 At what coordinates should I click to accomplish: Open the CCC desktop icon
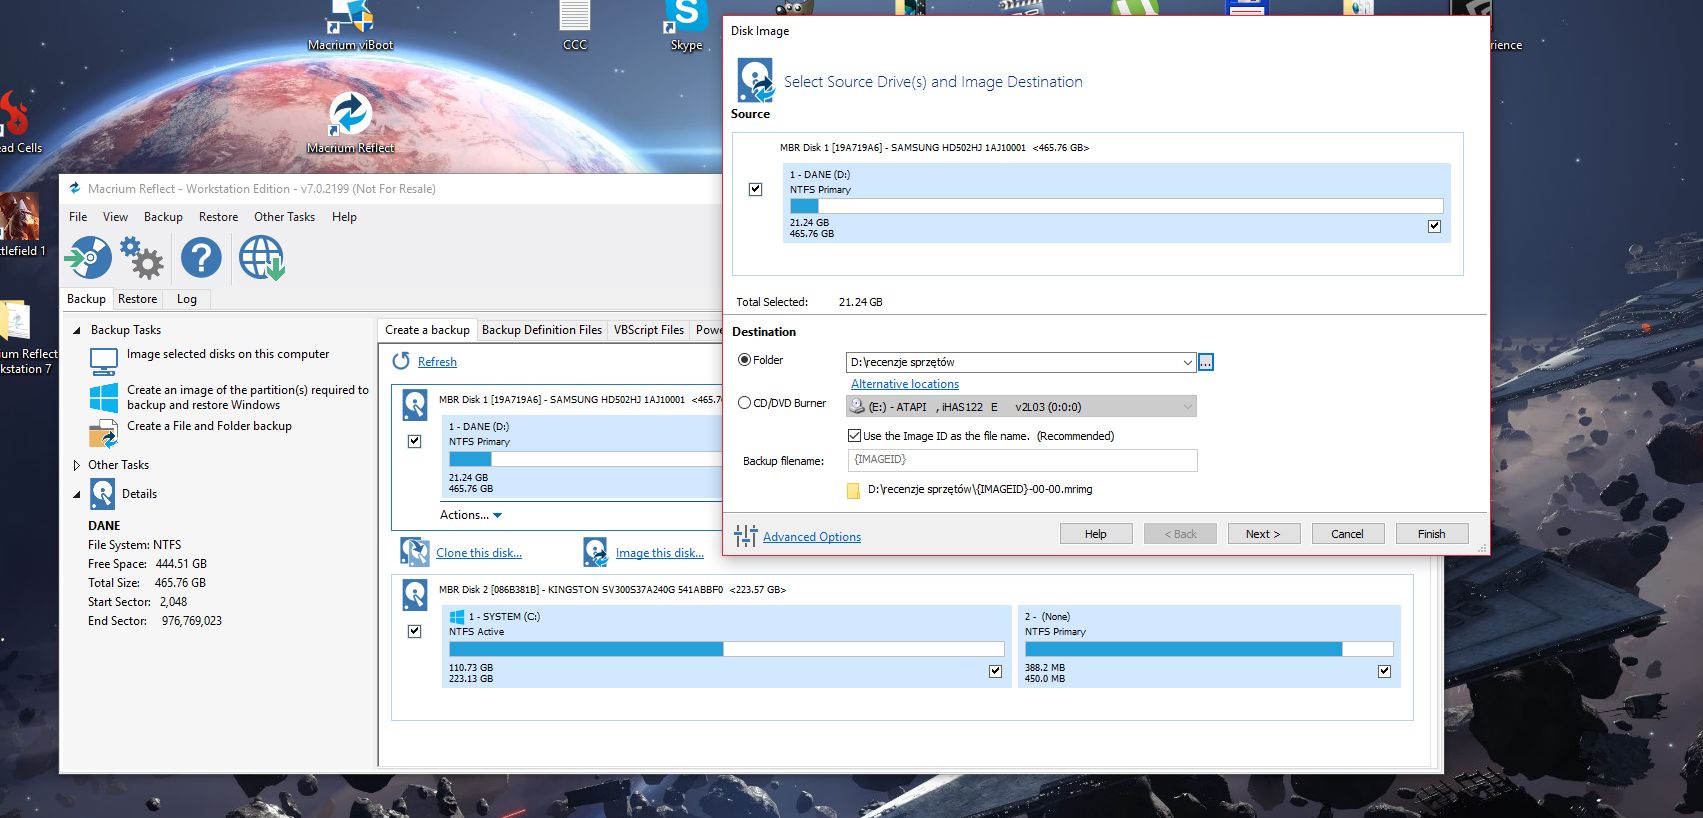click(575, 26)
